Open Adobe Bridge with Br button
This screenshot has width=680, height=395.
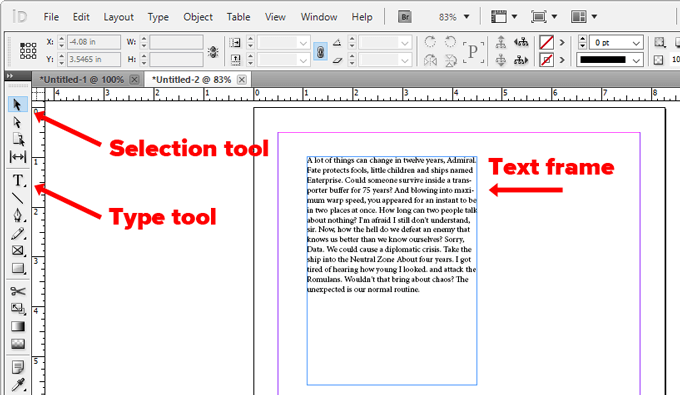(405, 17)
